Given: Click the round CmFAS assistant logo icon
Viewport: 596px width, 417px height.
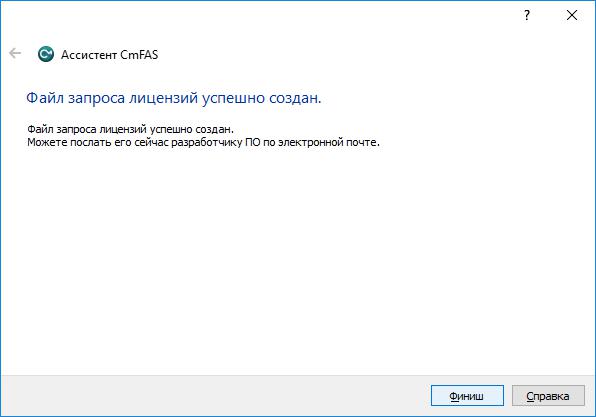Looking at the screenshot, I should click(x=46, y=54).
